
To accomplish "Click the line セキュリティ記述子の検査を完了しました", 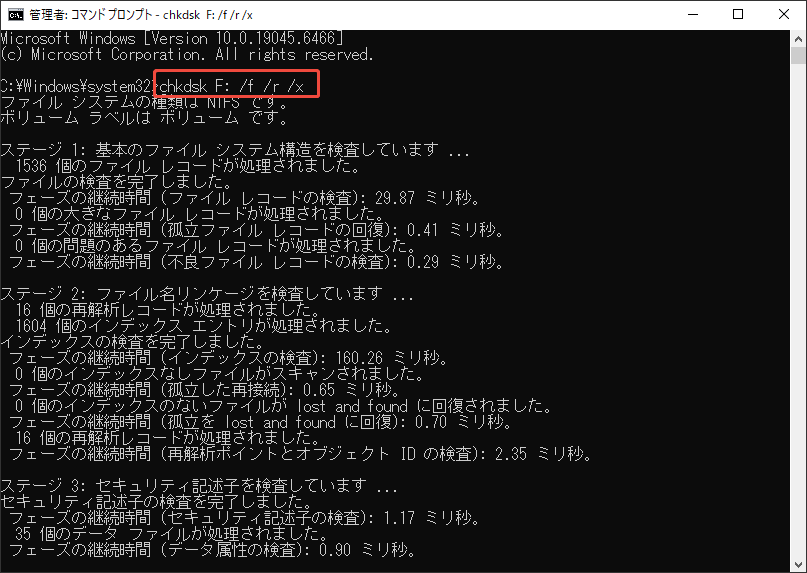I will [156, 501].
